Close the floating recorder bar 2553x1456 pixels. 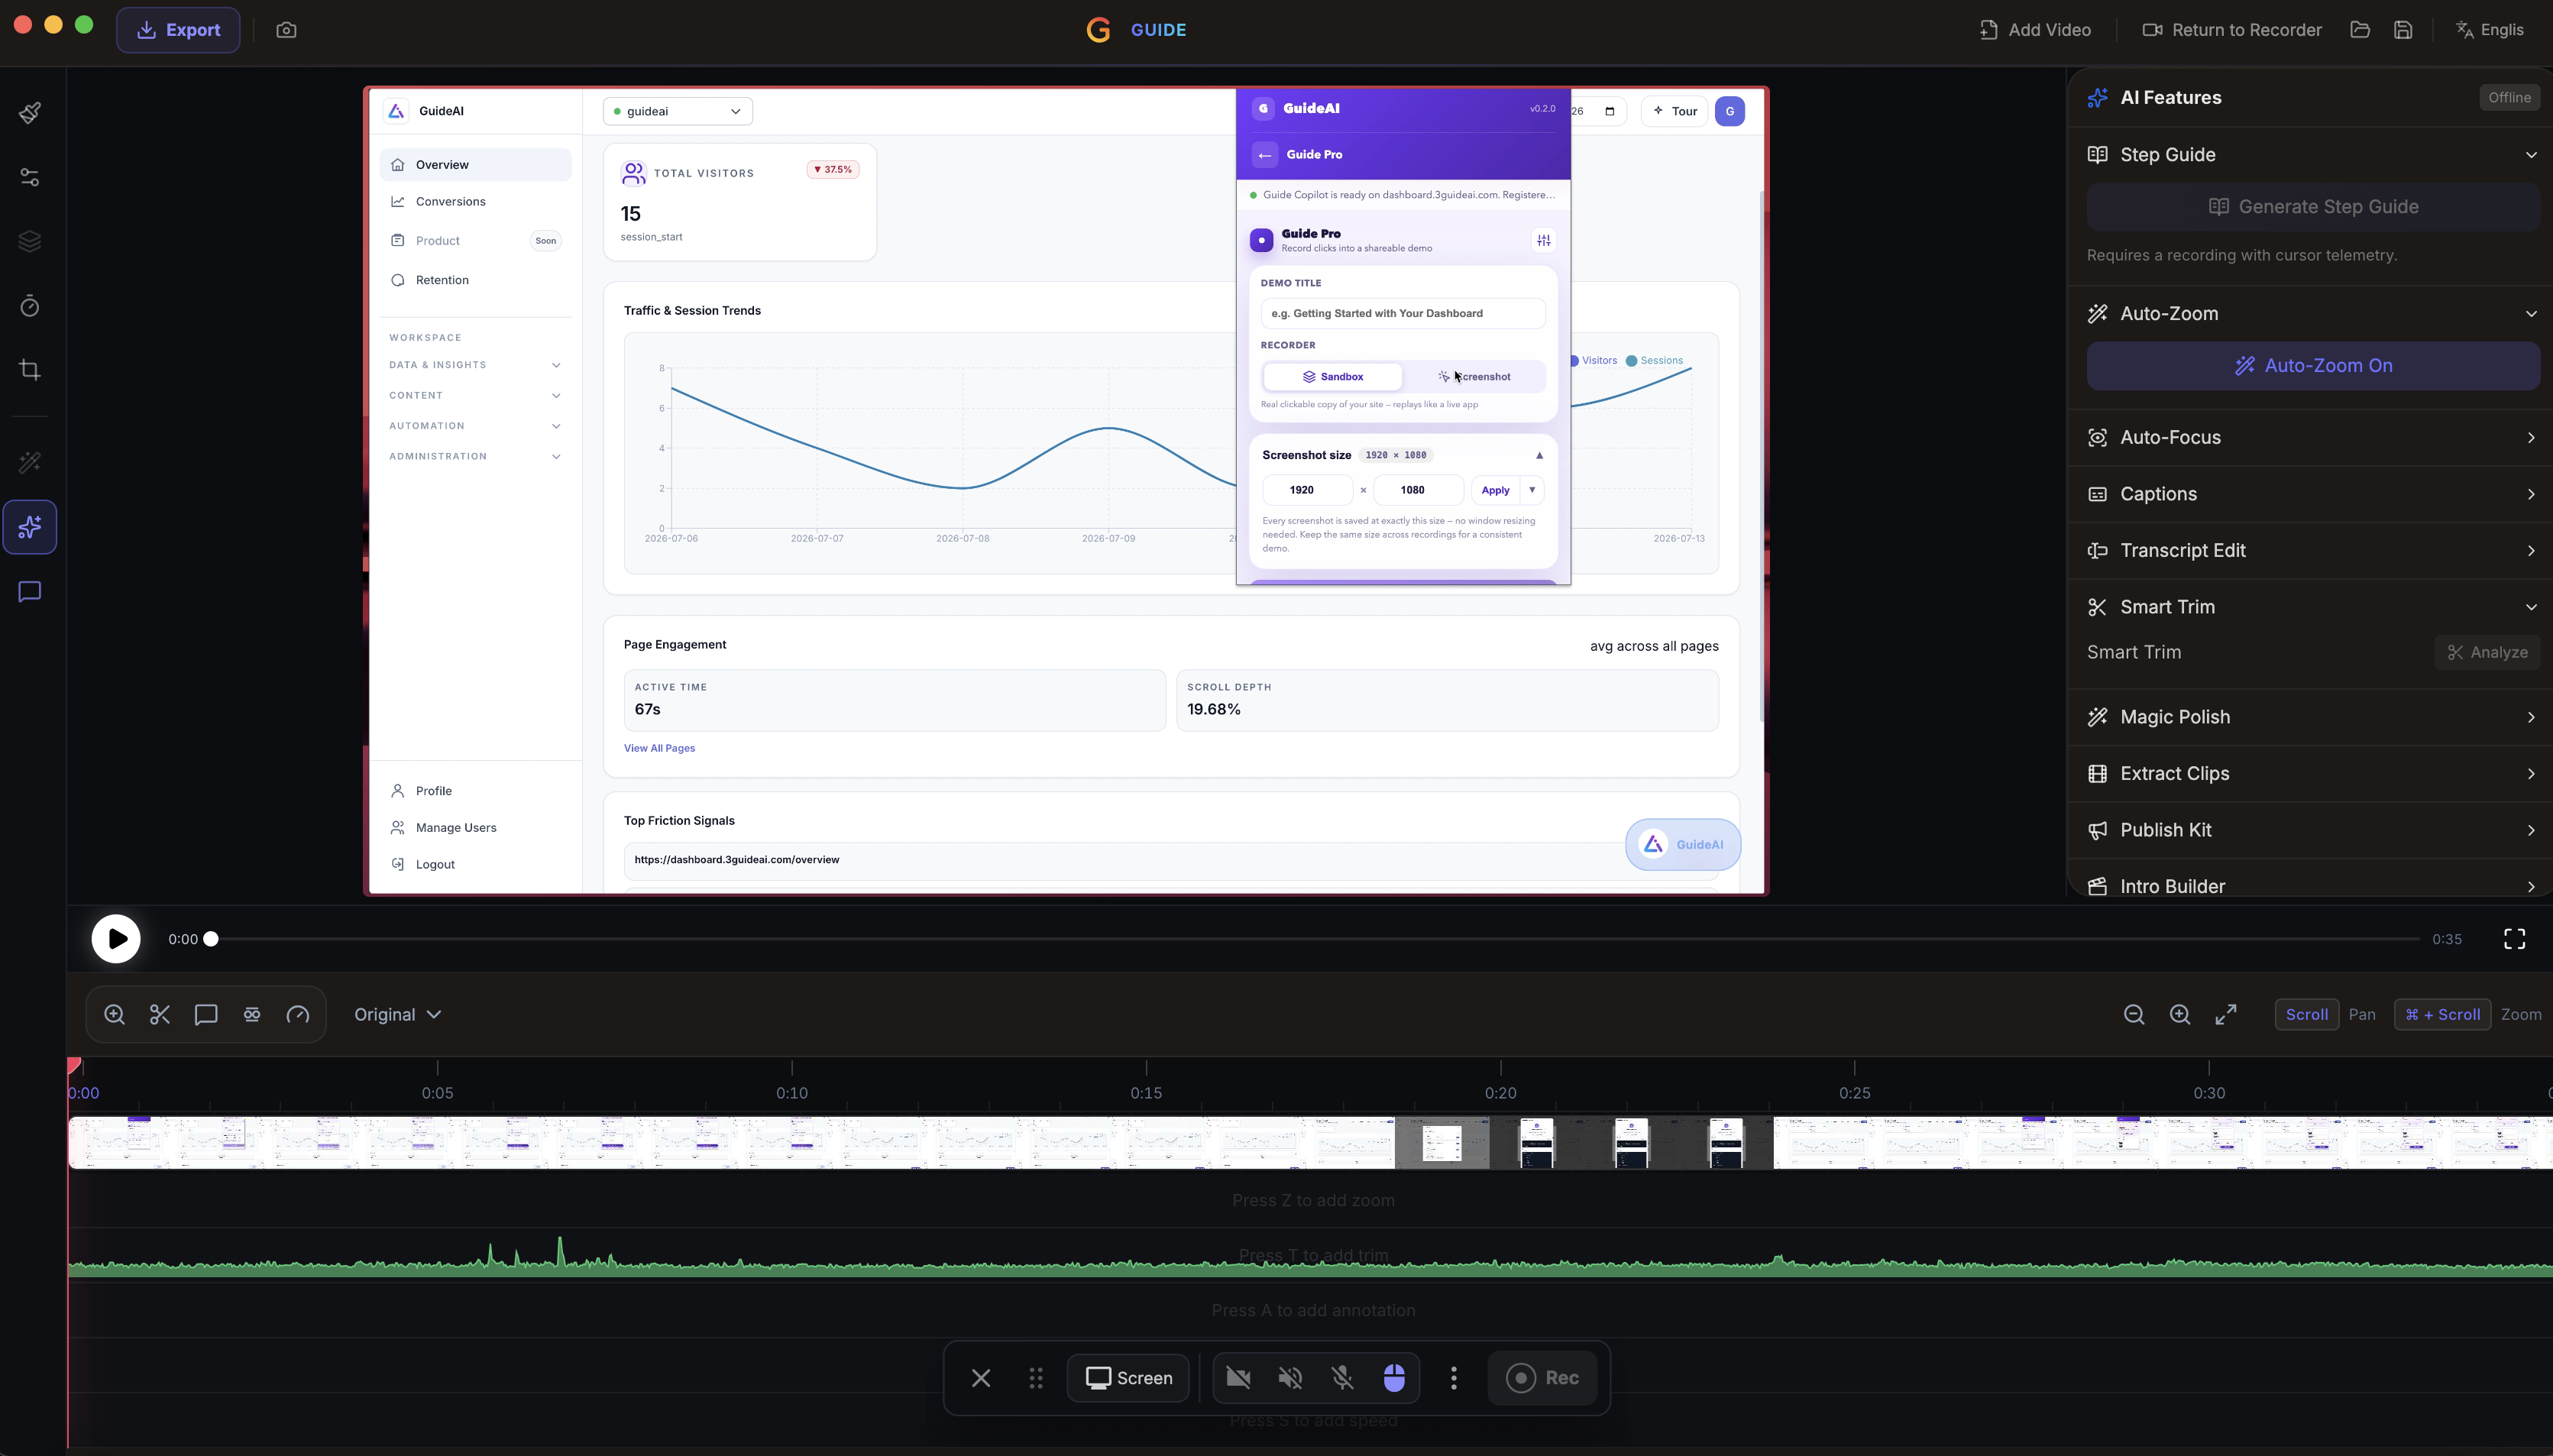point(981,1378)
